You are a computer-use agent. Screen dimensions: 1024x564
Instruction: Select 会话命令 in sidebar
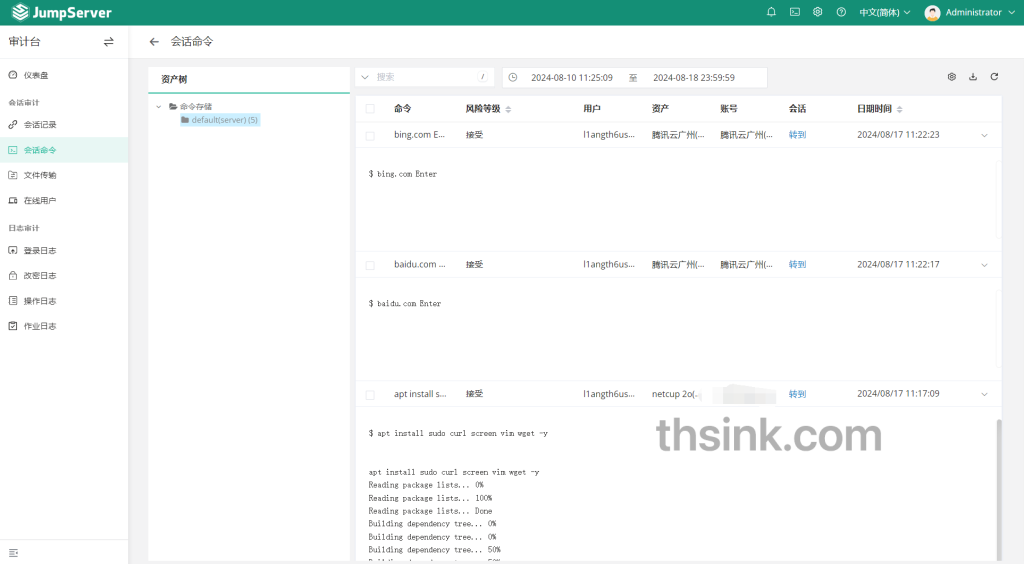[64, 149]
